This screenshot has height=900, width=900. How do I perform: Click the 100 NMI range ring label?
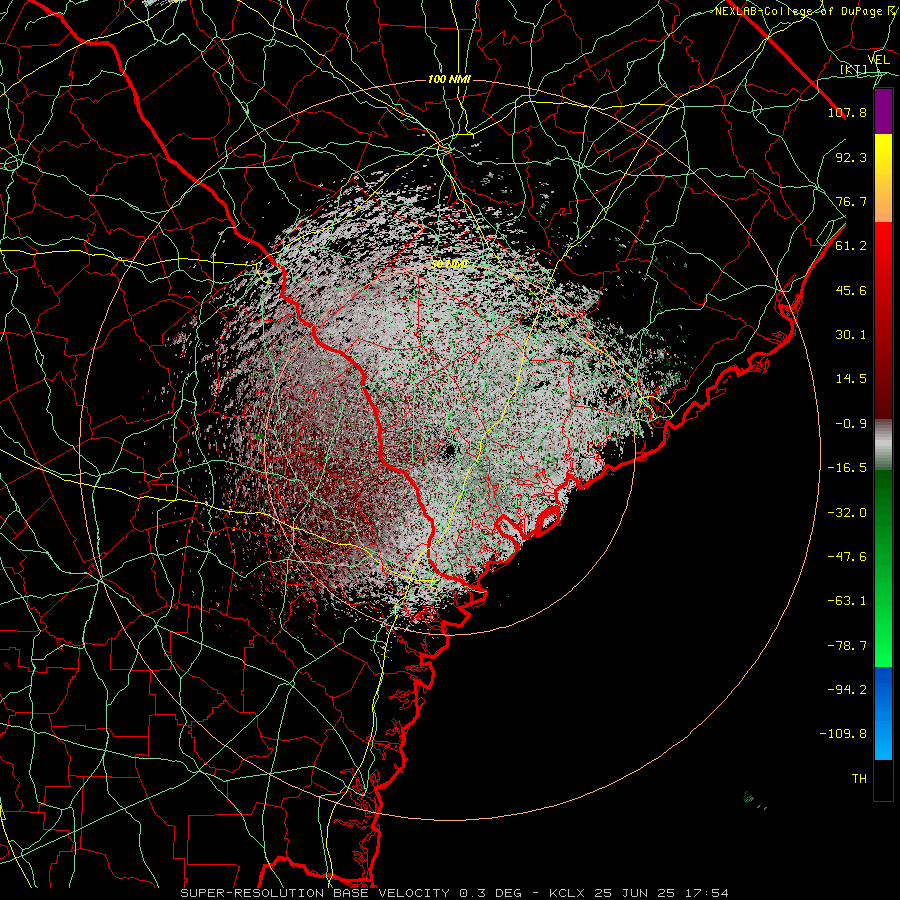pyautogui.click(x=449, y=79)
